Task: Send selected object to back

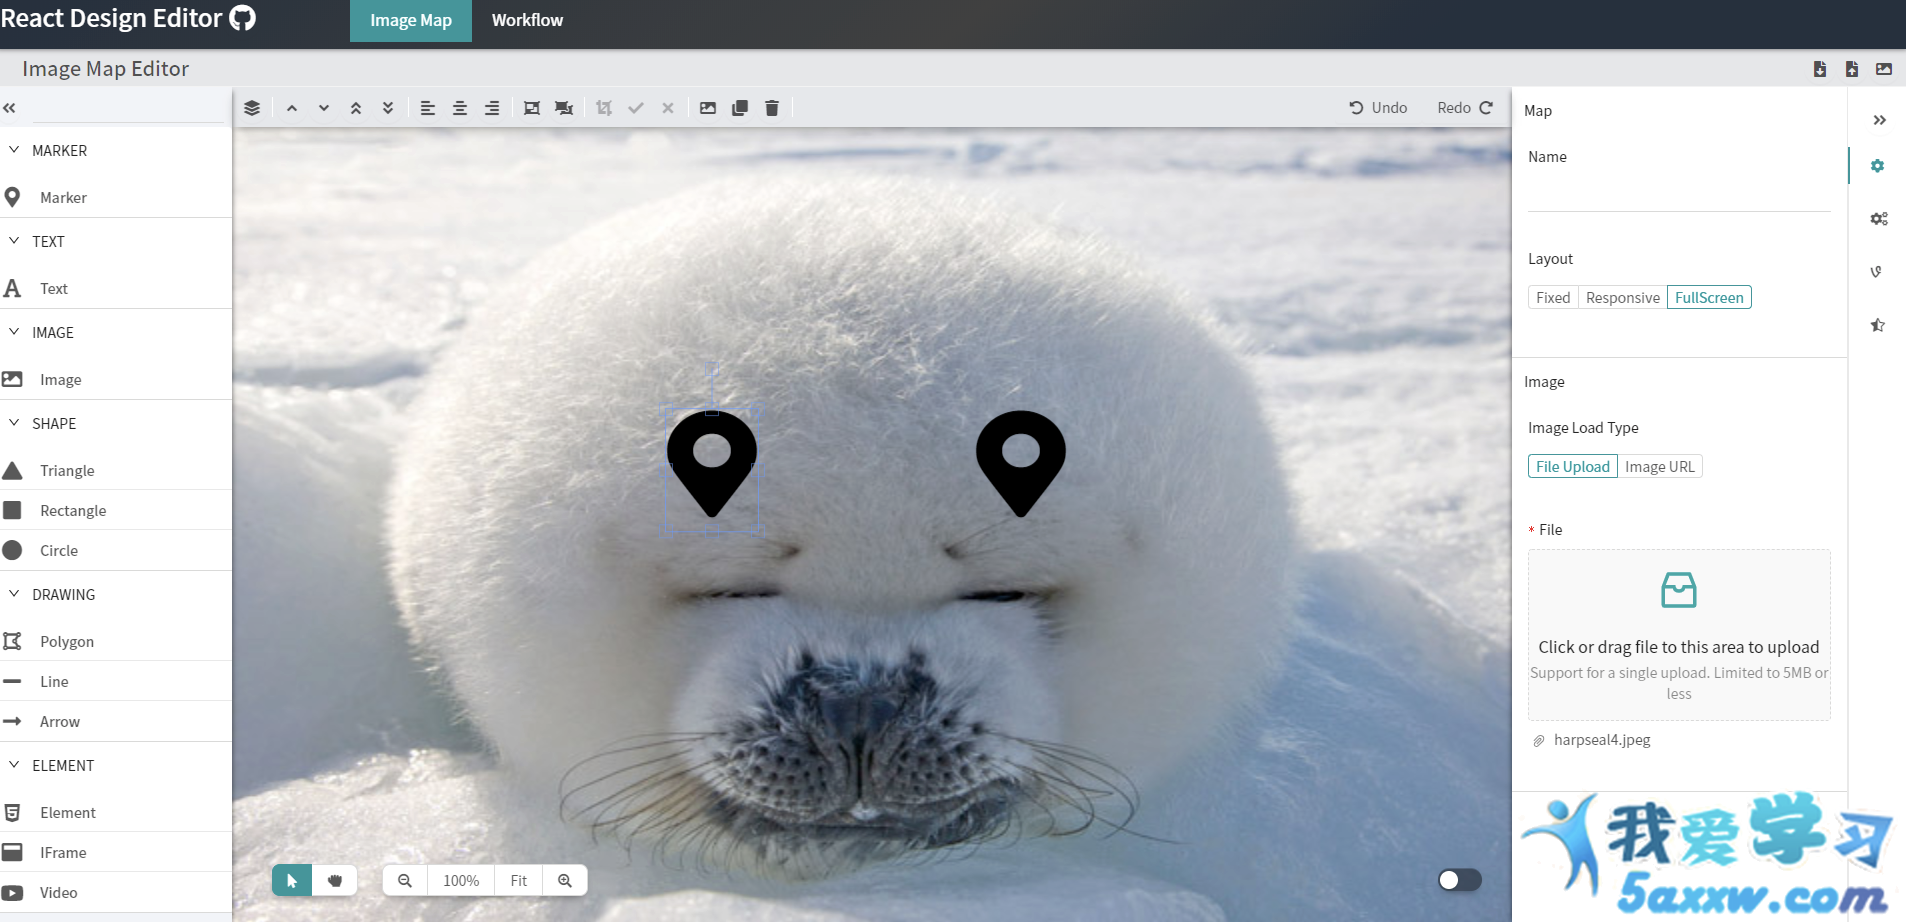Action: [x=388, y=108]
